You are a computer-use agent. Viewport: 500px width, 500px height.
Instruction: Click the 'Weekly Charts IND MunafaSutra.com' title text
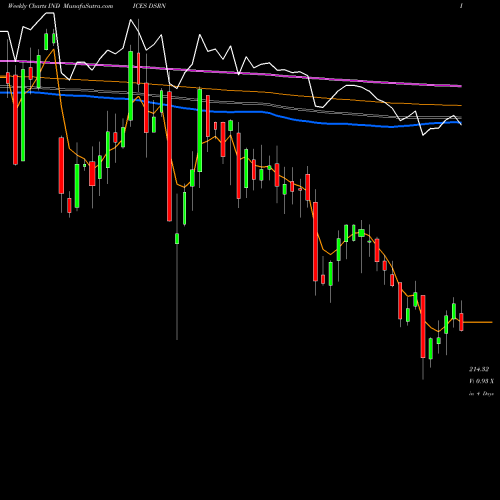pos(60,6)
